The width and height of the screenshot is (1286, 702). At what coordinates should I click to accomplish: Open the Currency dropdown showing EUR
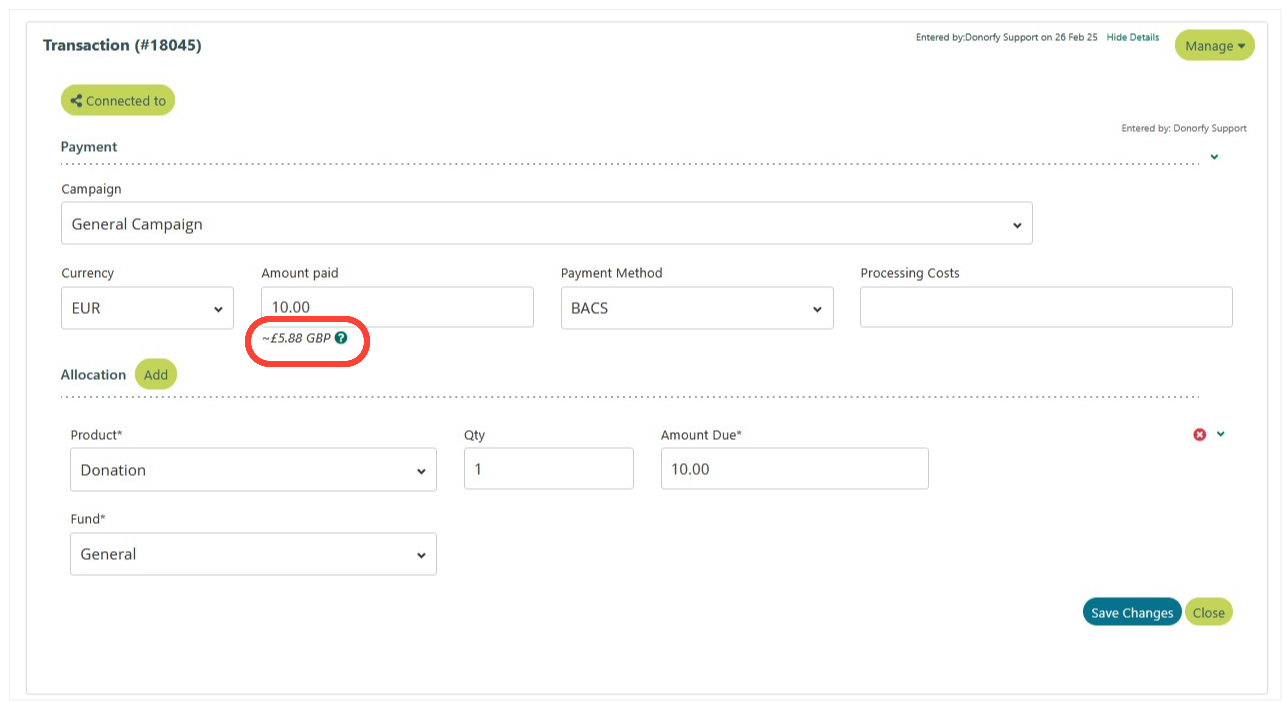(147, 308)
